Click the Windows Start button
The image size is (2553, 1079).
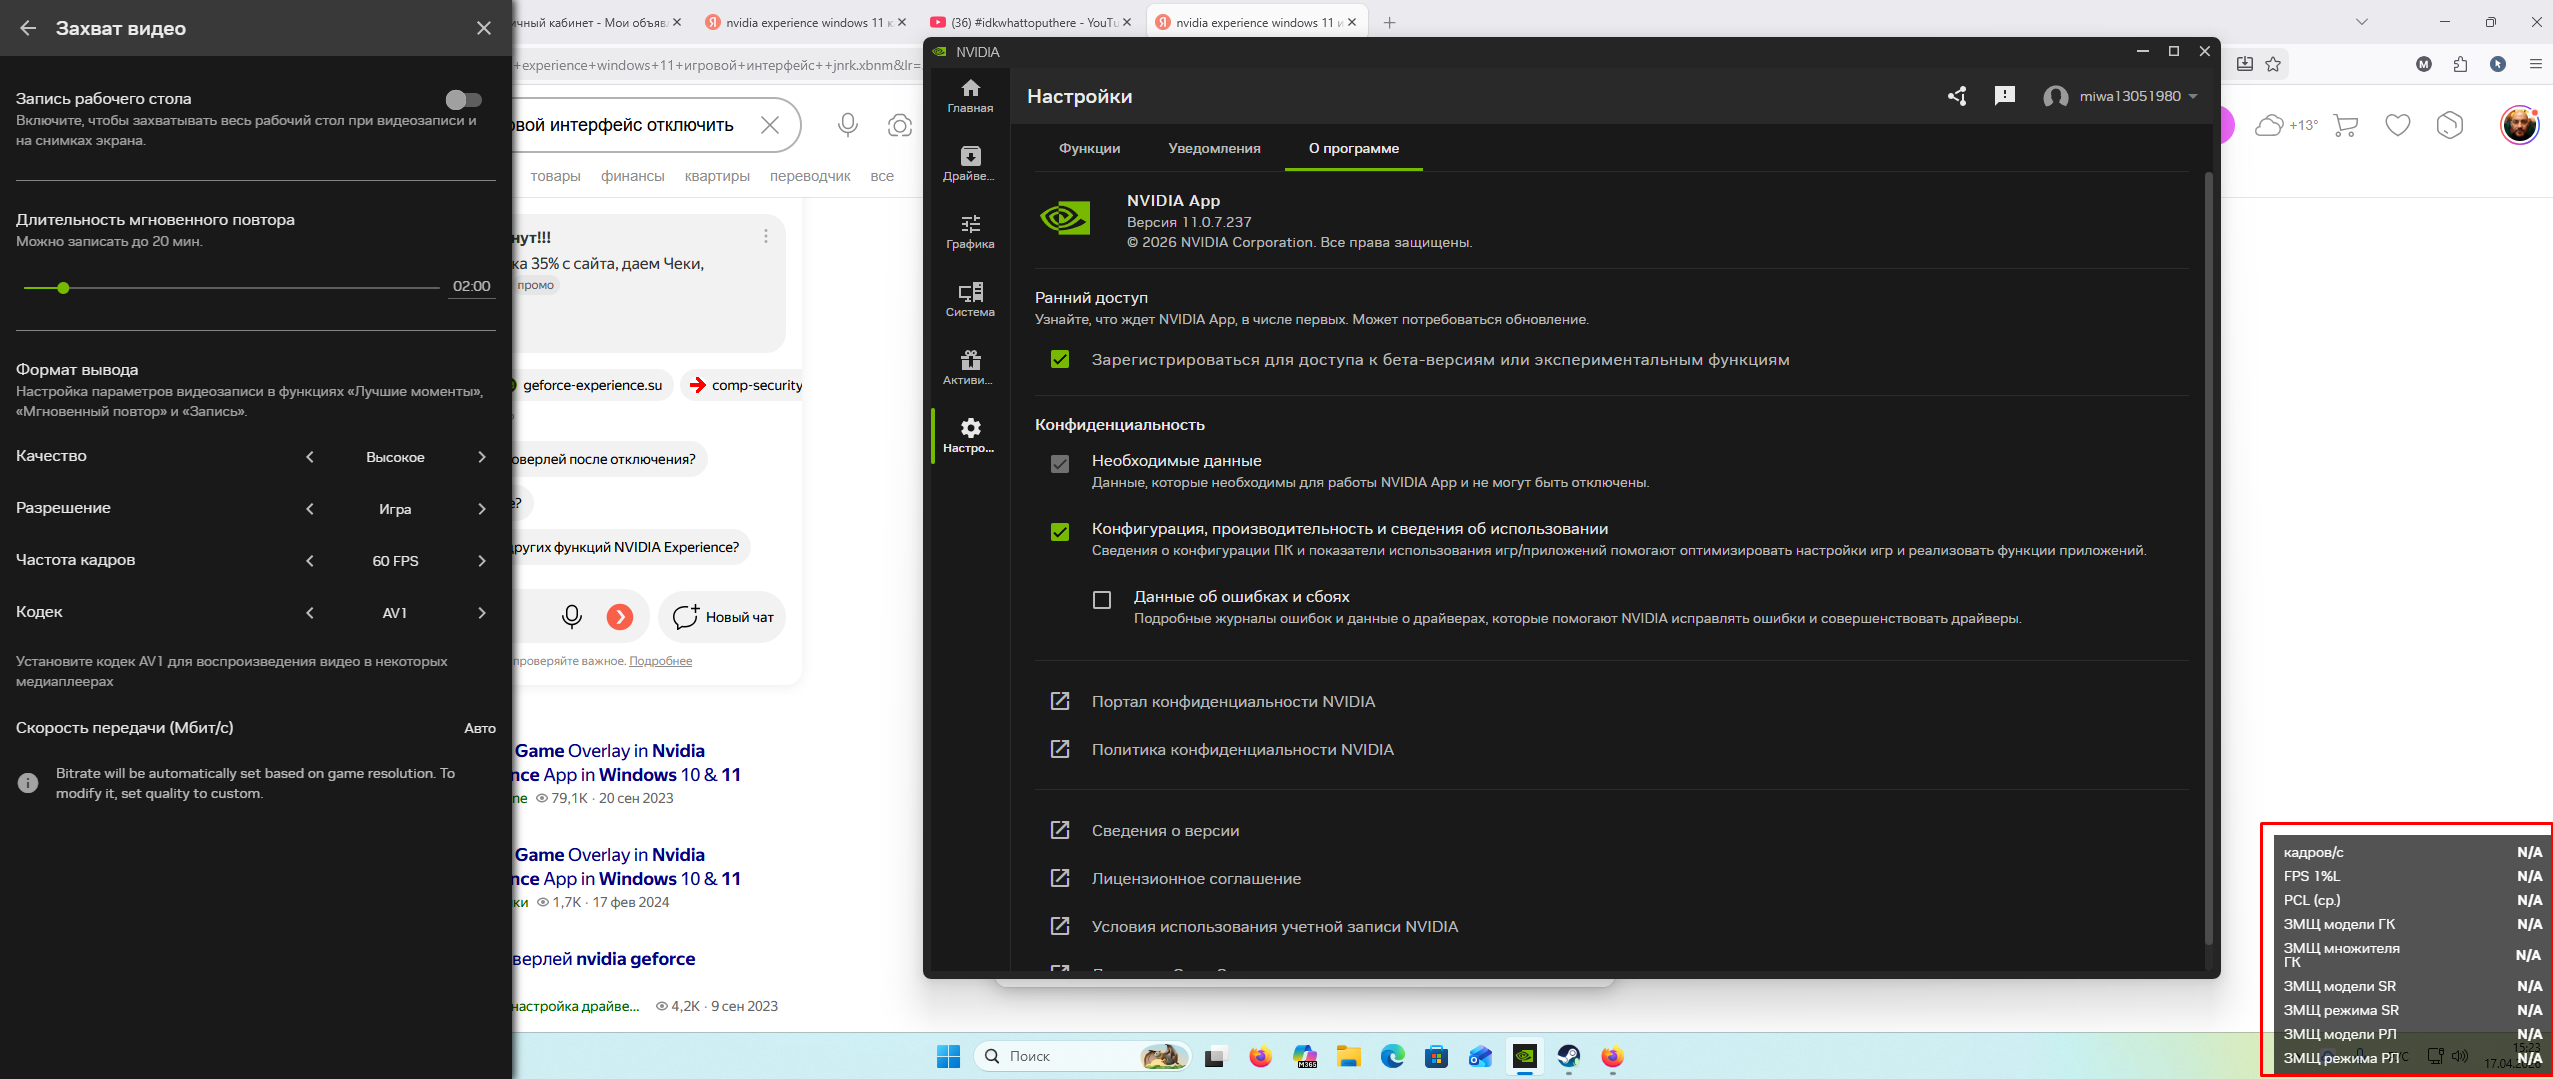click(x=948, y=1056)
